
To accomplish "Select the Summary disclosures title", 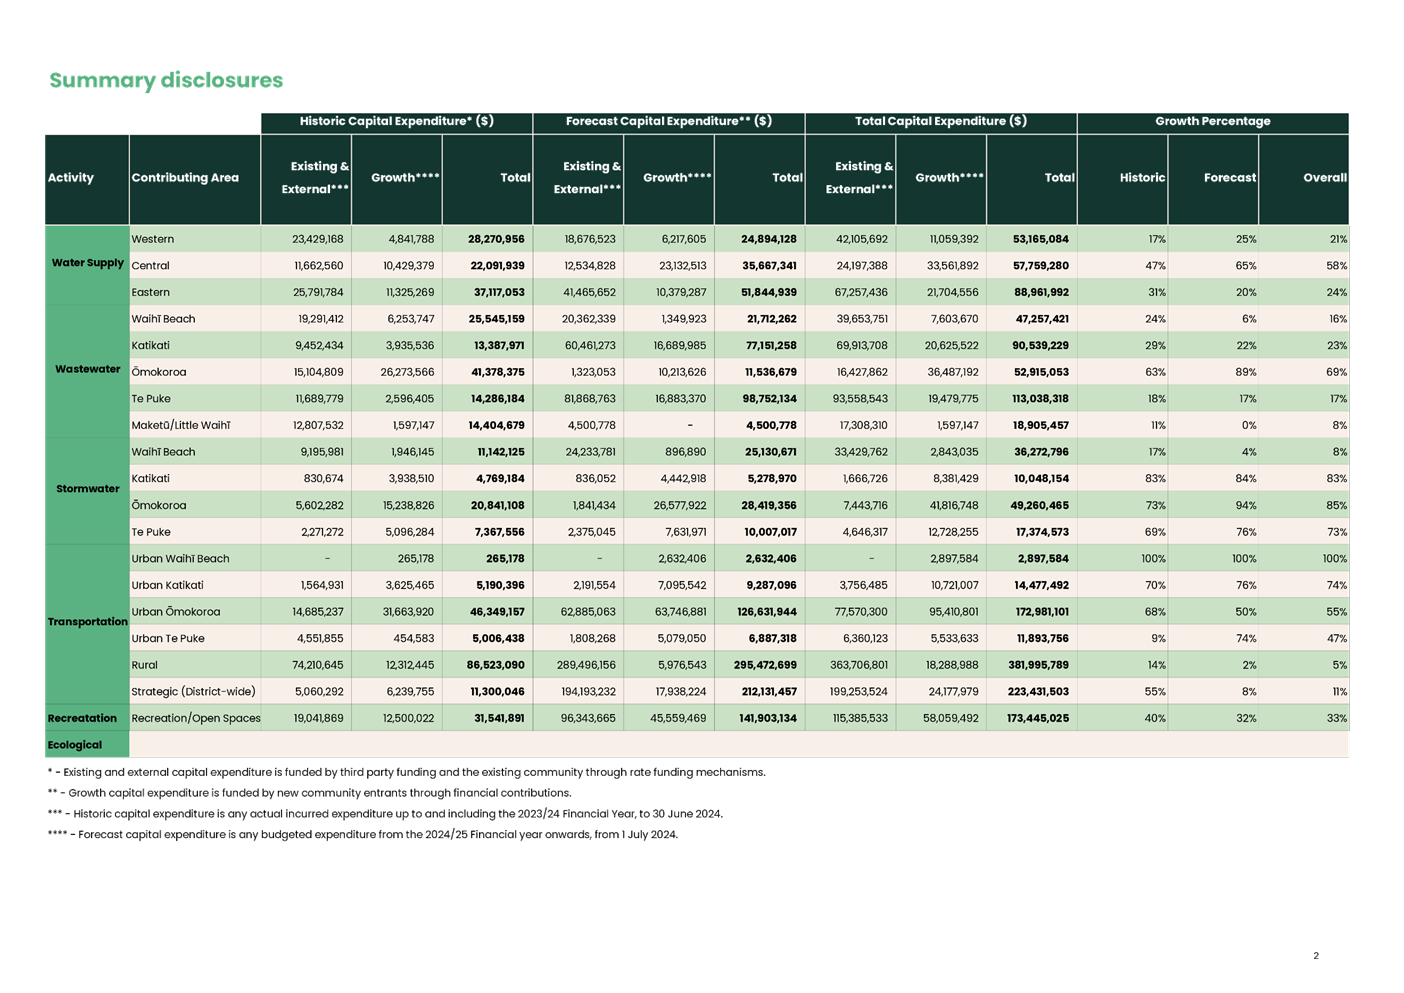I will click(x=165, y=81).
